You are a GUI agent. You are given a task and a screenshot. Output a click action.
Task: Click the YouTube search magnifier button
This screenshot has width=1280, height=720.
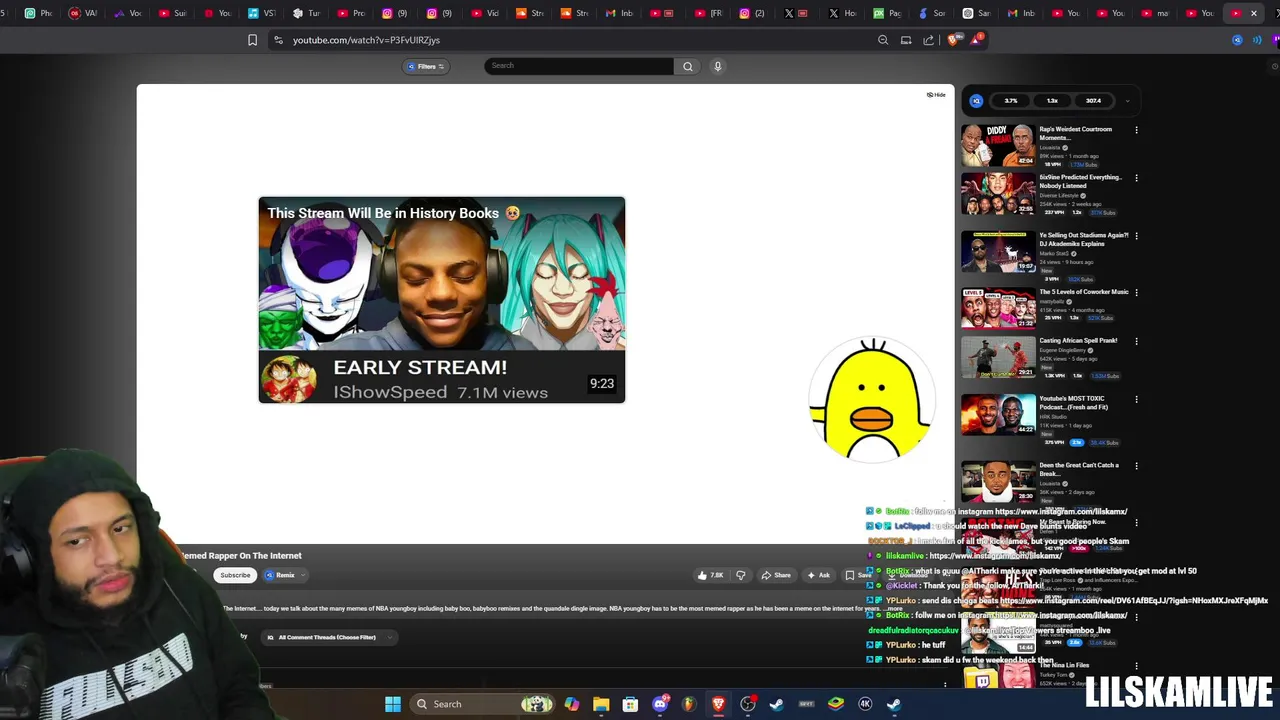[x=687, y=66]
